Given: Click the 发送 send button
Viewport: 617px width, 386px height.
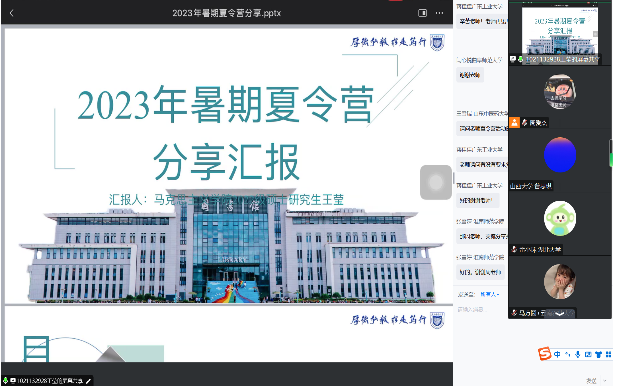Looking at the screenshot, I should tap(591, 380).
